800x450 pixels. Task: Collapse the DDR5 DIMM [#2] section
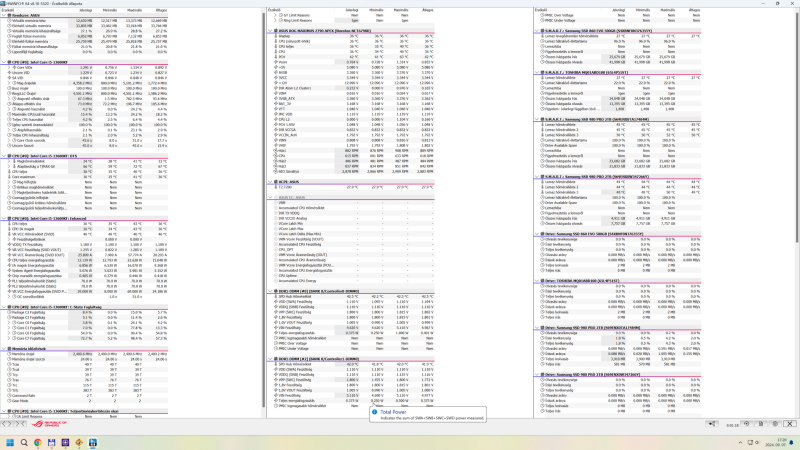point(270,359)
